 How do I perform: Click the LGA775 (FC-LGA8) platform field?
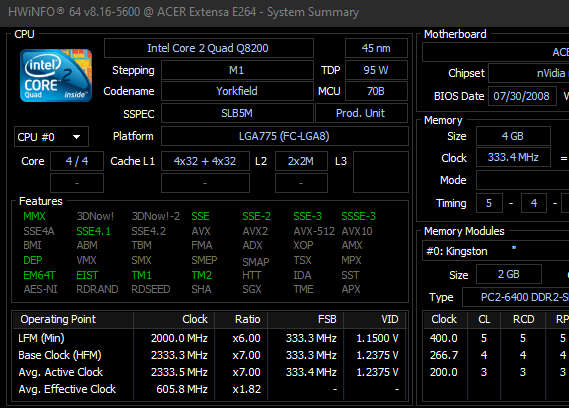[284, 136]
